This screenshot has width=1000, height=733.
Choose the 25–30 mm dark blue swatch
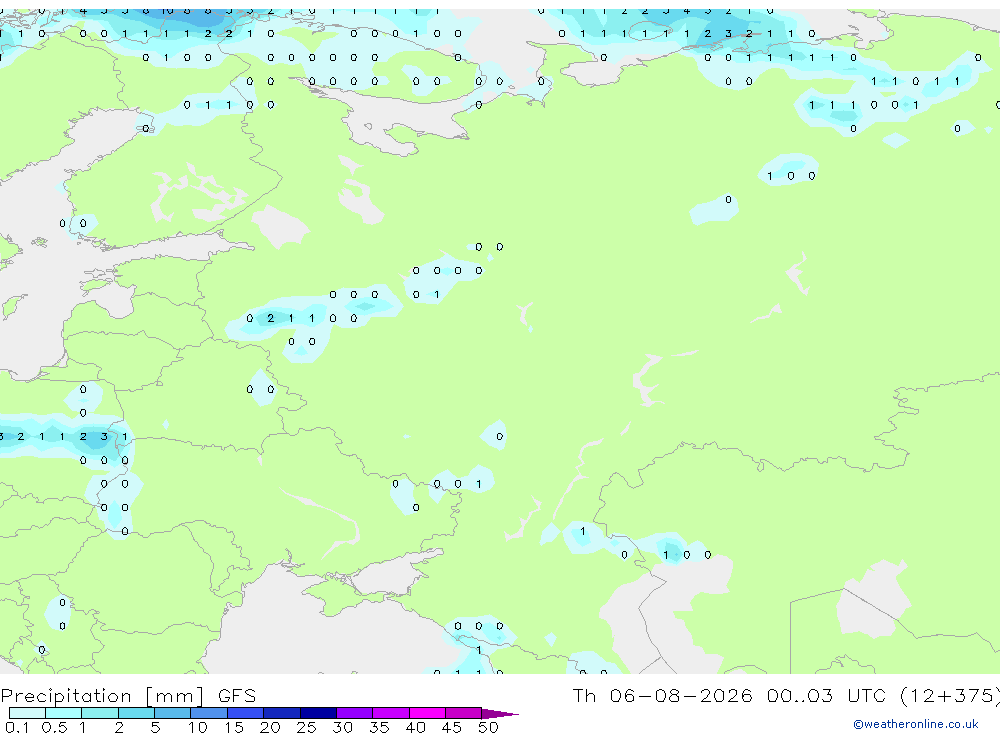(x=318, y=713)
